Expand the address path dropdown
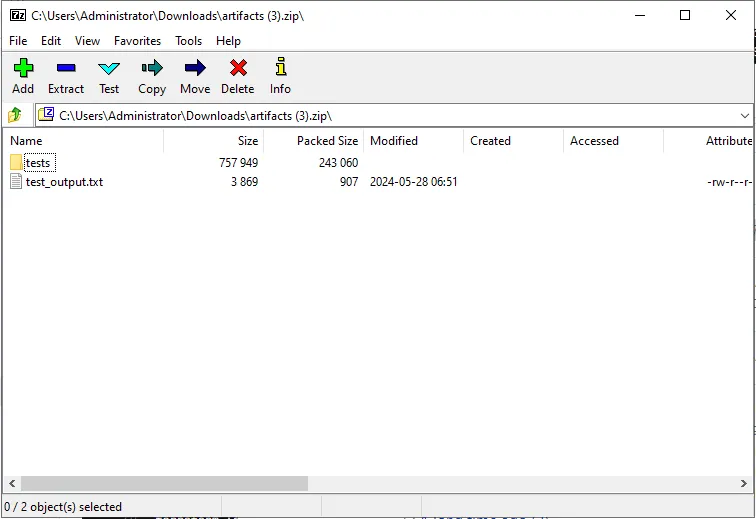This screenshot has width=756, height=519. coord(744,115)
